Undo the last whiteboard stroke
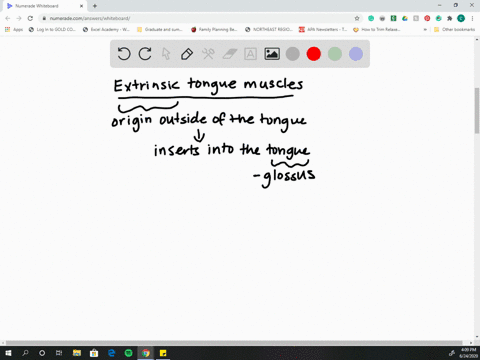The image size is (480, 360). point(124,54)
